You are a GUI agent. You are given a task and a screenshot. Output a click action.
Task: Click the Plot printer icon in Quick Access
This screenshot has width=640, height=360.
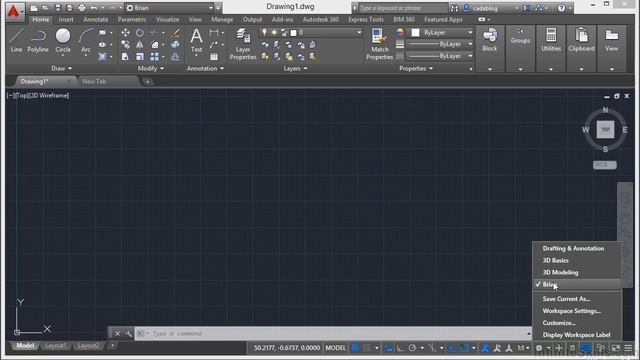(82, 8)
